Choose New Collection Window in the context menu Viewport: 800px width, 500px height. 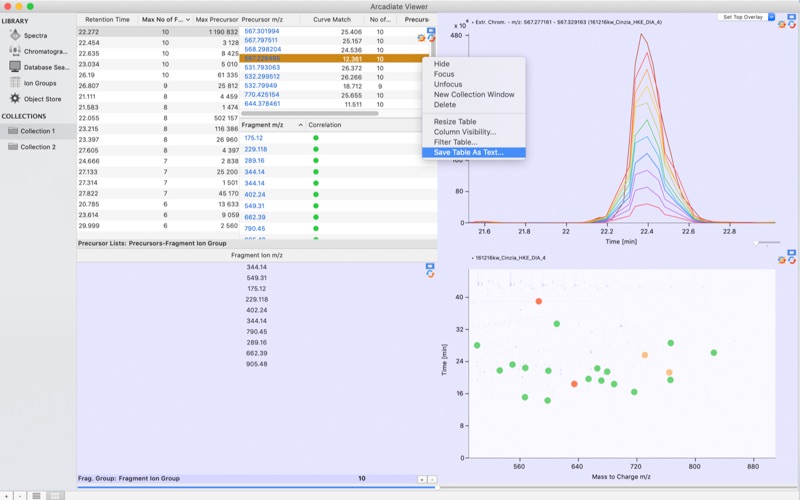point(474,94)
